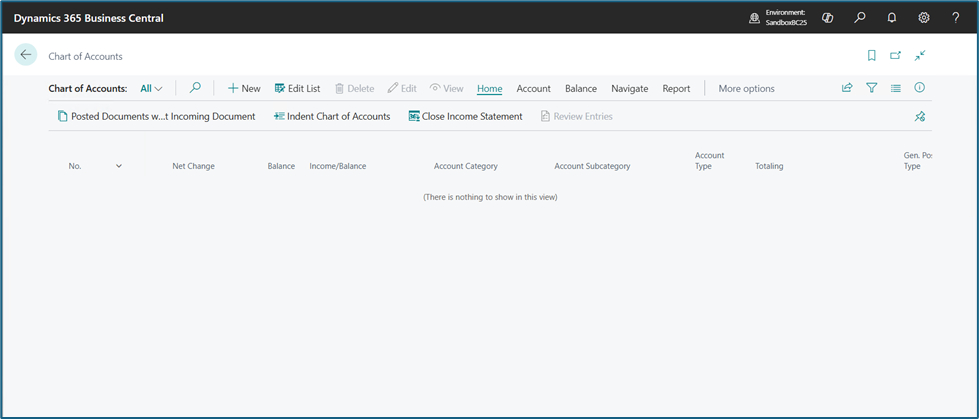This screenshot has width=979, height=419.
Task: Open the notifications bell
Action: pyautogui.click(x=892, y=18)
